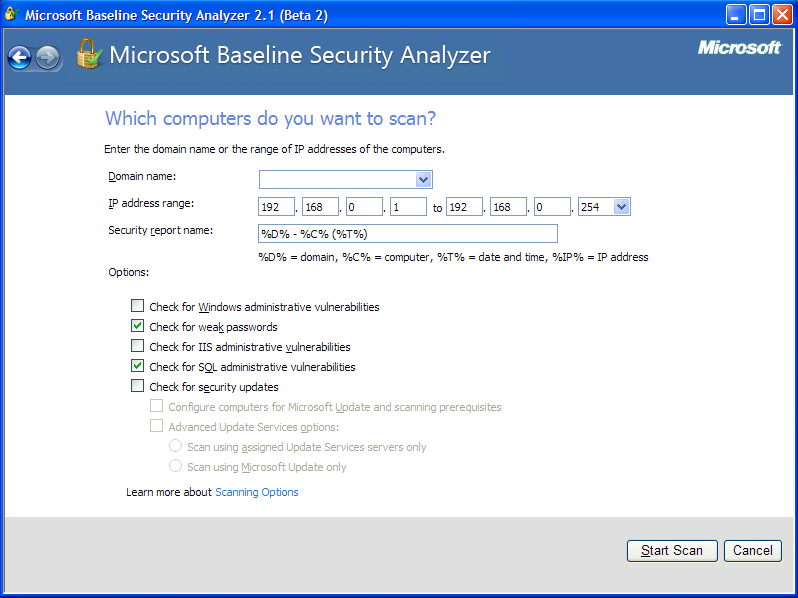Open the Scanning Options help link
This screenshot has height=598, width=798.
click(257, 492)
